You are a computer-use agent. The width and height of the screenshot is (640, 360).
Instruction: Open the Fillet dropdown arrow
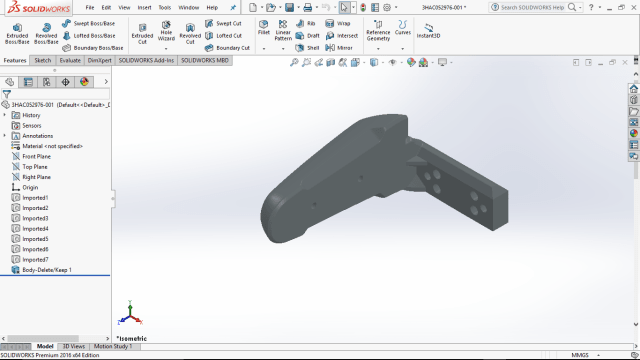pyautogui.click(x=264, y=49)
